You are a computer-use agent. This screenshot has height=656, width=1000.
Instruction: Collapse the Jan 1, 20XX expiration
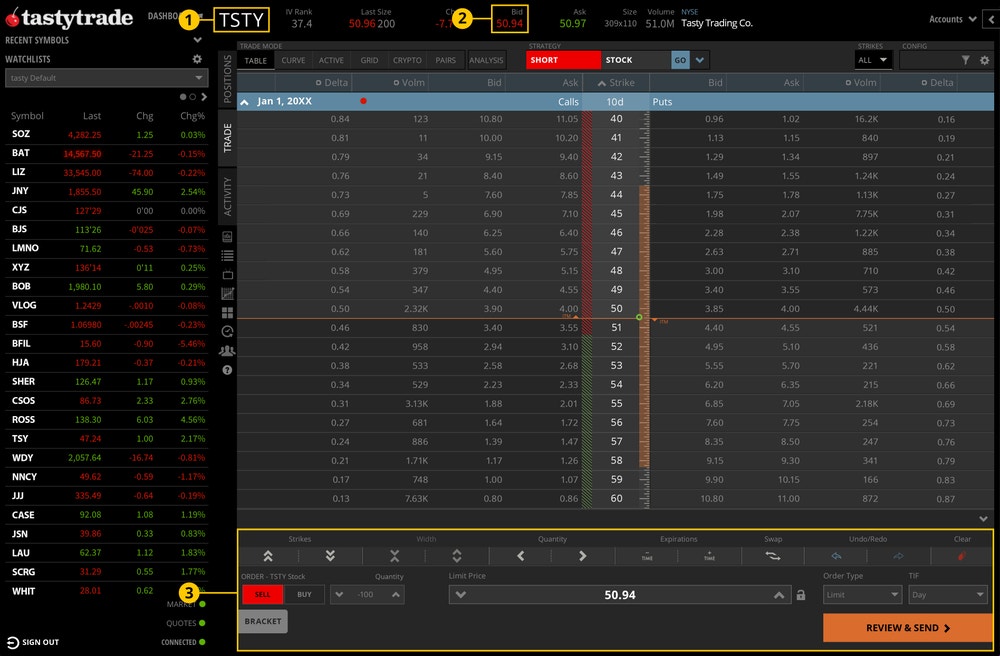(x=244, y=101)
